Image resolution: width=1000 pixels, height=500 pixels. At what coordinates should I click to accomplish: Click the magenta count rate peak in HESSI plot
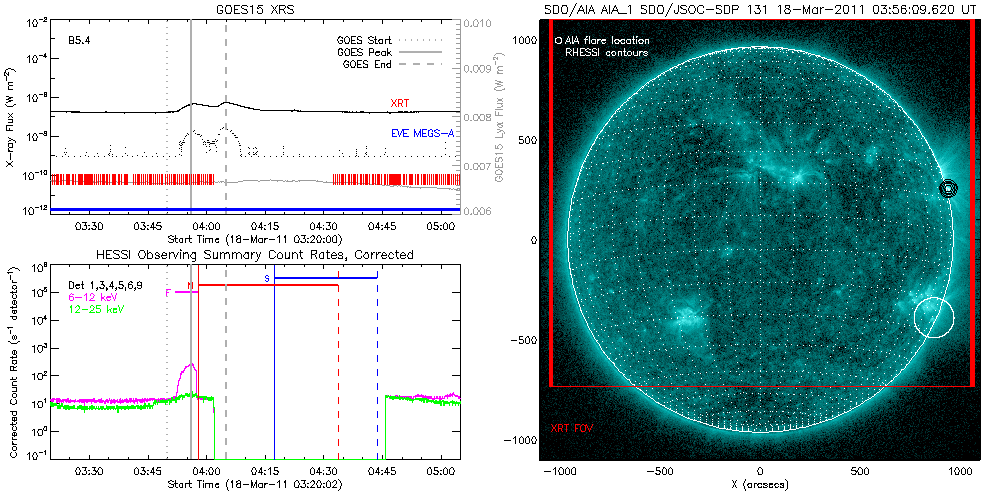[x=190, y=366]
